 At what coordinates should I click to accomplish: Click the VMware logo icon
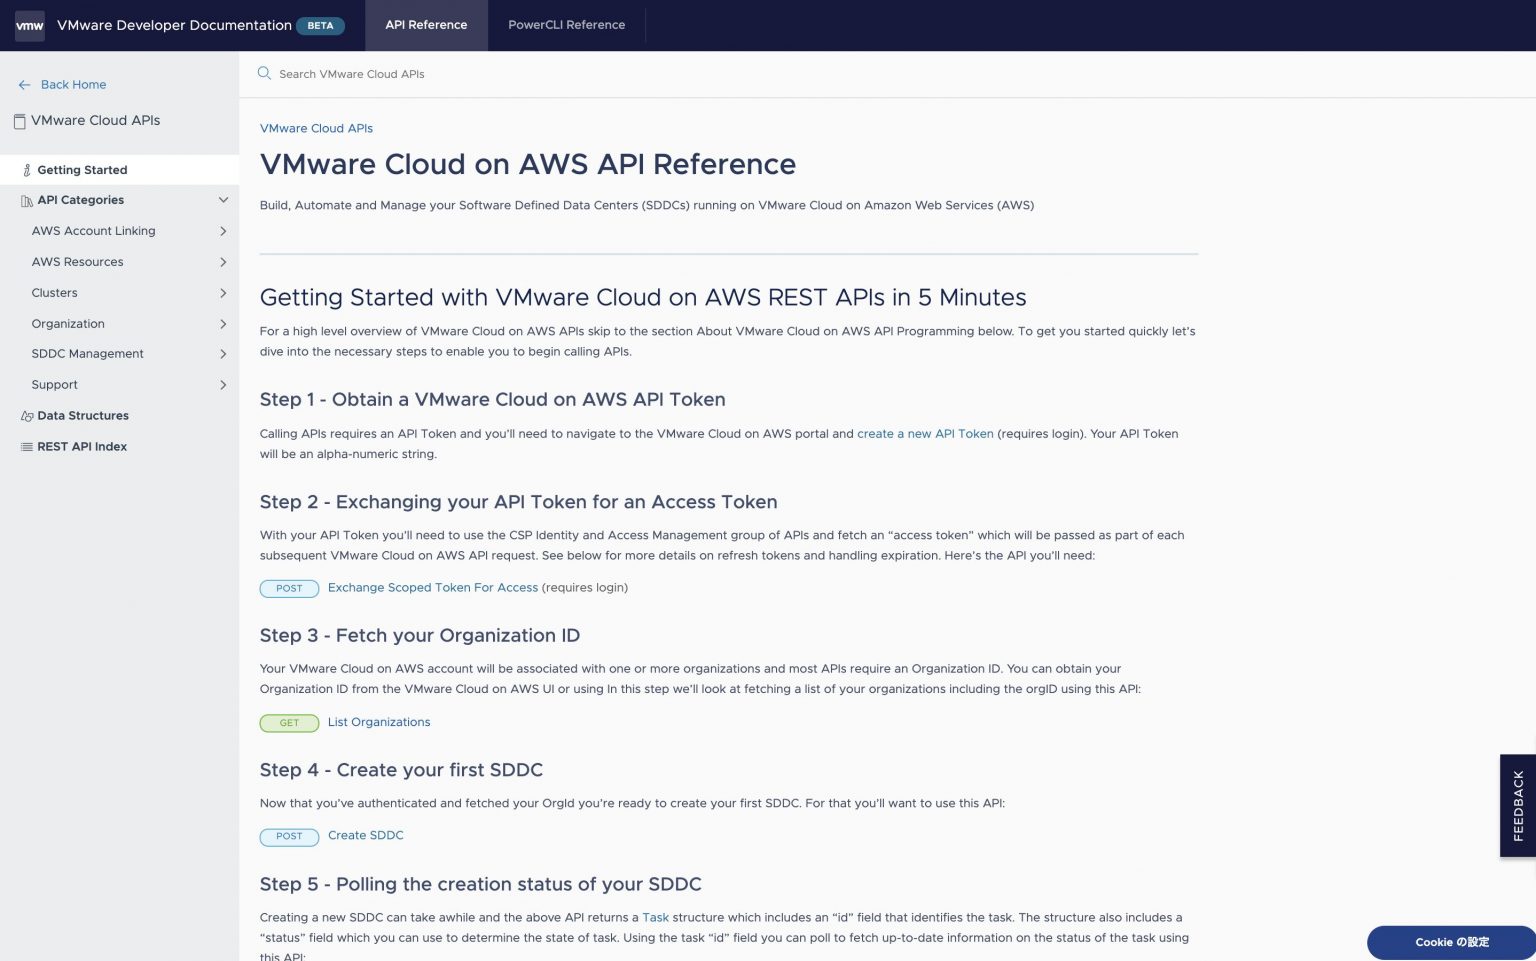point(30,25)
